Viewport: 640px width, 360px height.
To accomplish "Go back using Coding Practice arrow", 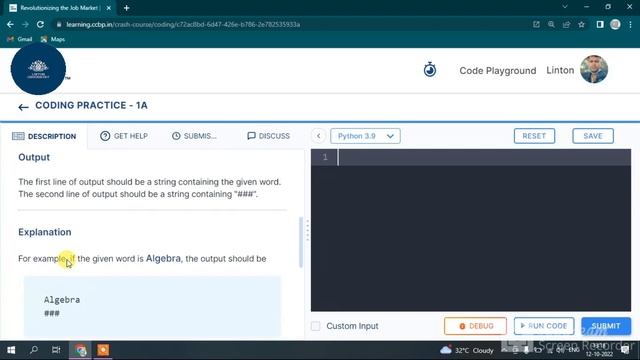I will click(23, 107).
